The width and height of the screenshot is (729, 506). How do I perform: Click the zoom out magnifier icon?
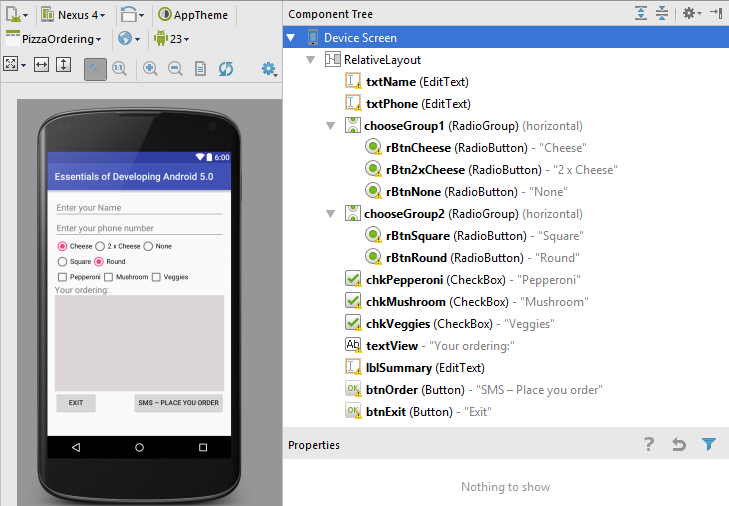pos(175,69)
